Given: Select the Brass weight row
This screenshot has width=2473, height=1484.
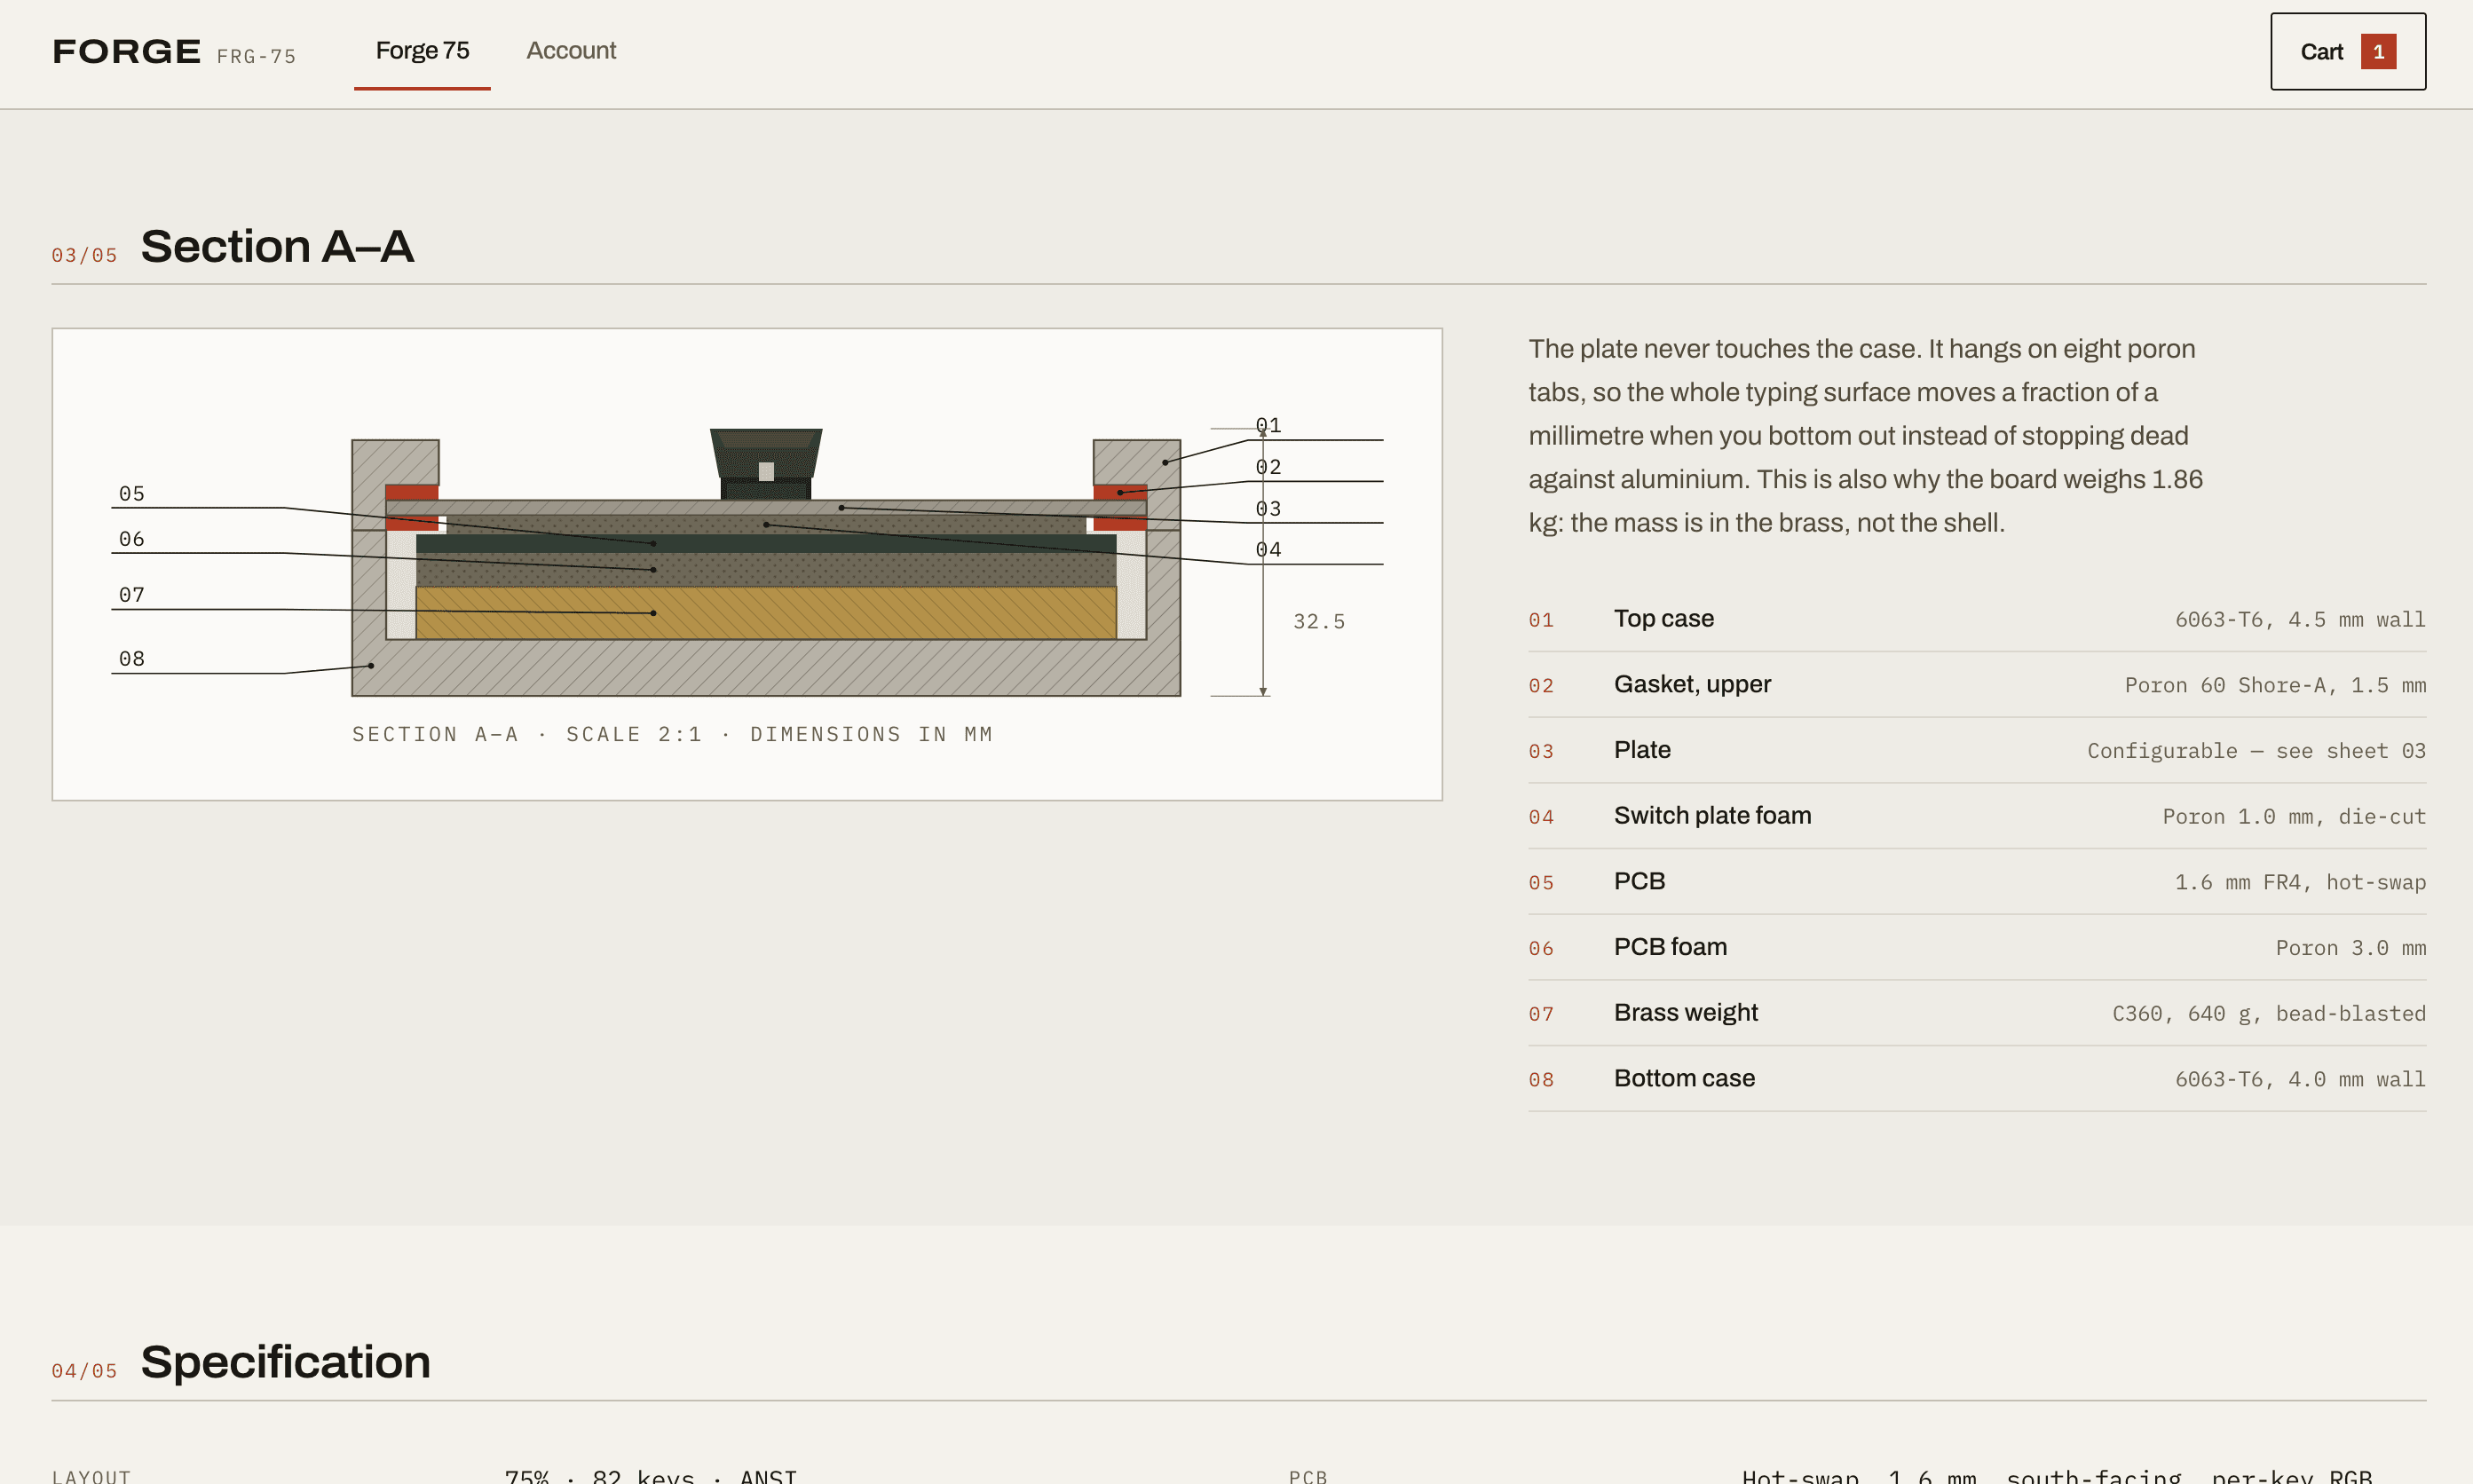Looking at the screenshot, I should point(1977,1013).
